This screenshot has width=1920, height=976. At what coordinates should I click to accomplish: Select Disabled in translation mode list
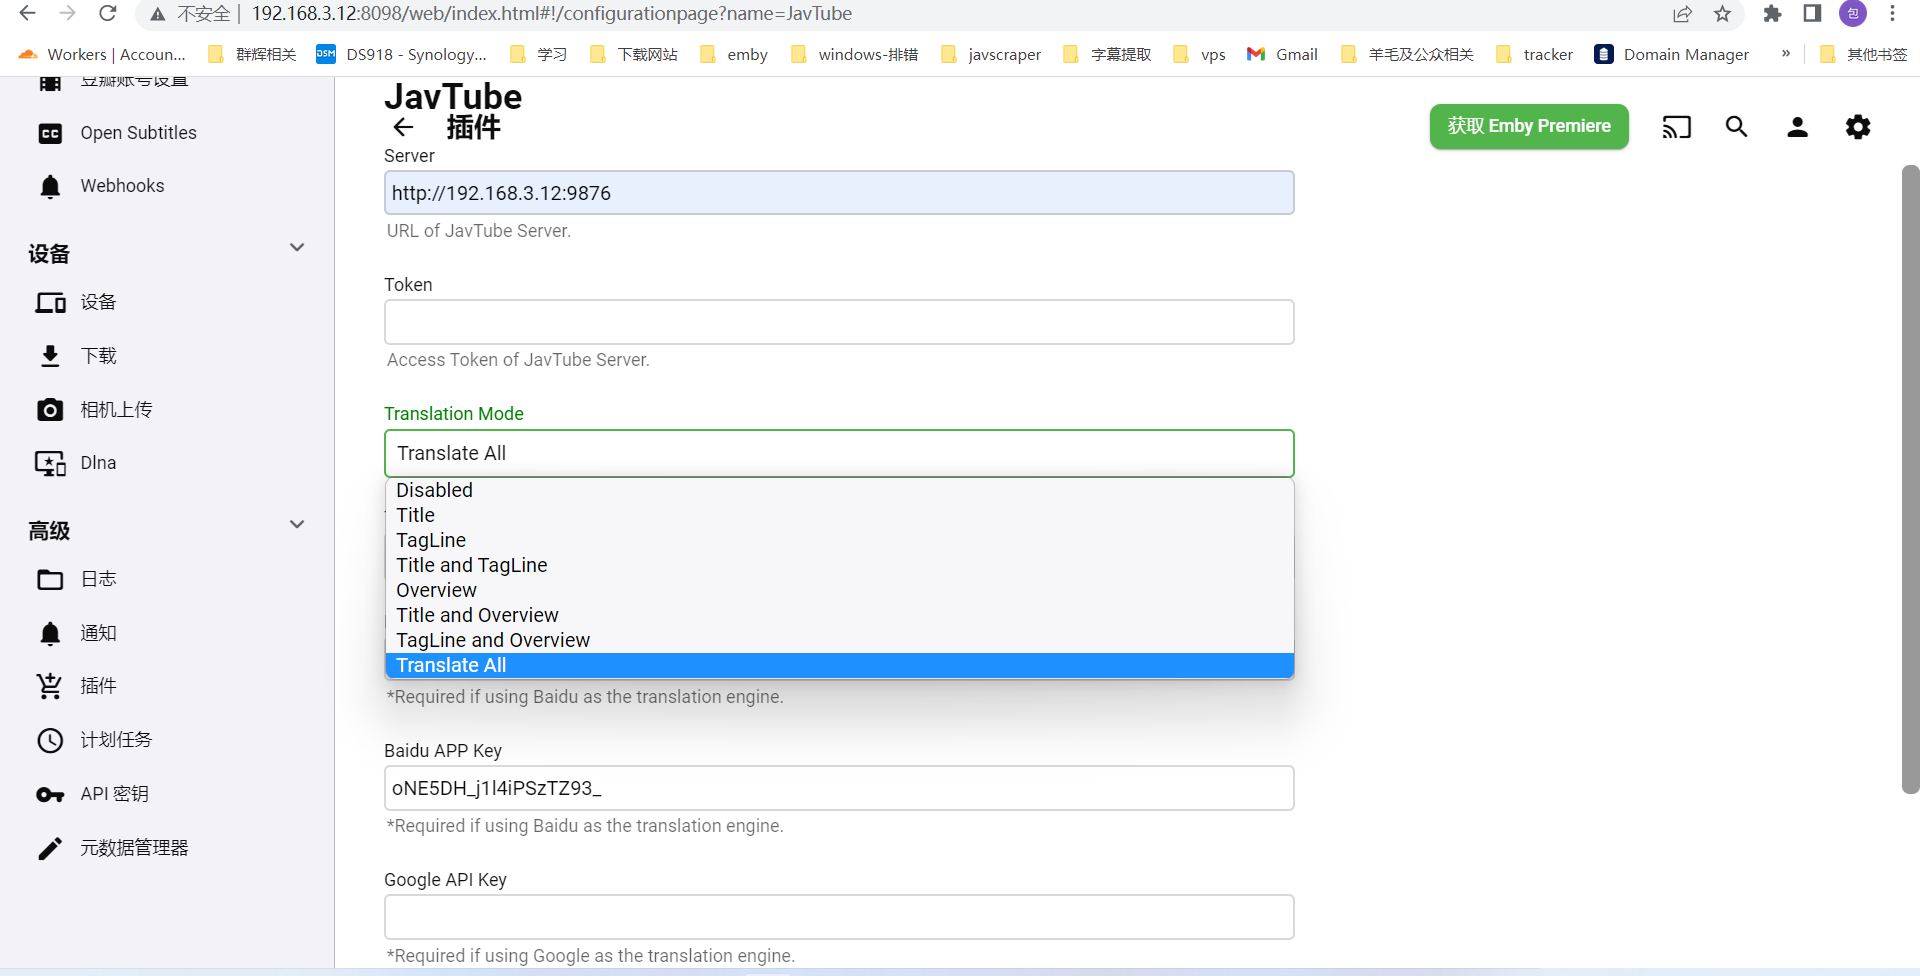[839, 490]
